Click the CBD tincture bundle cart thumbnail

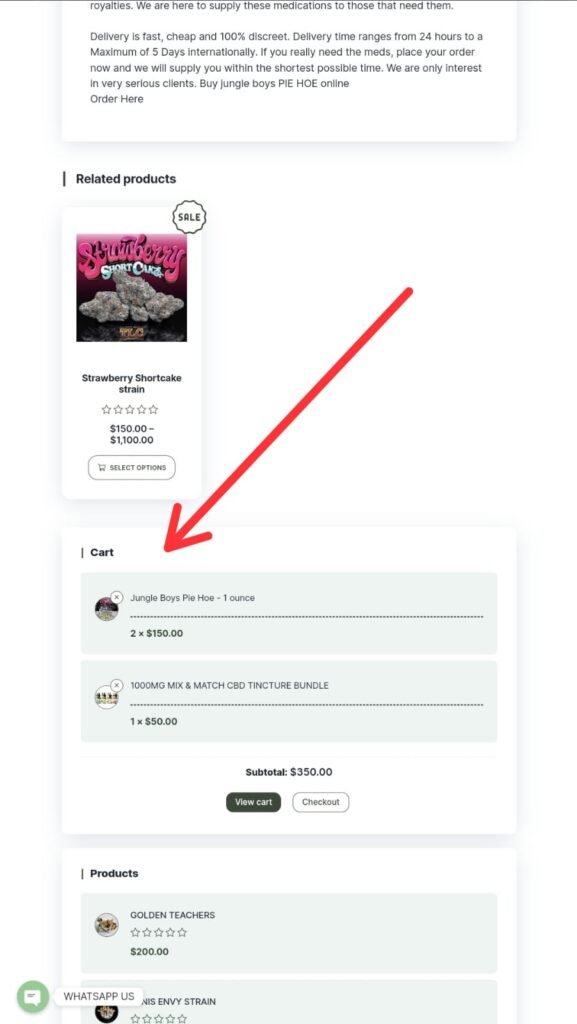click(x=106, y=697)
